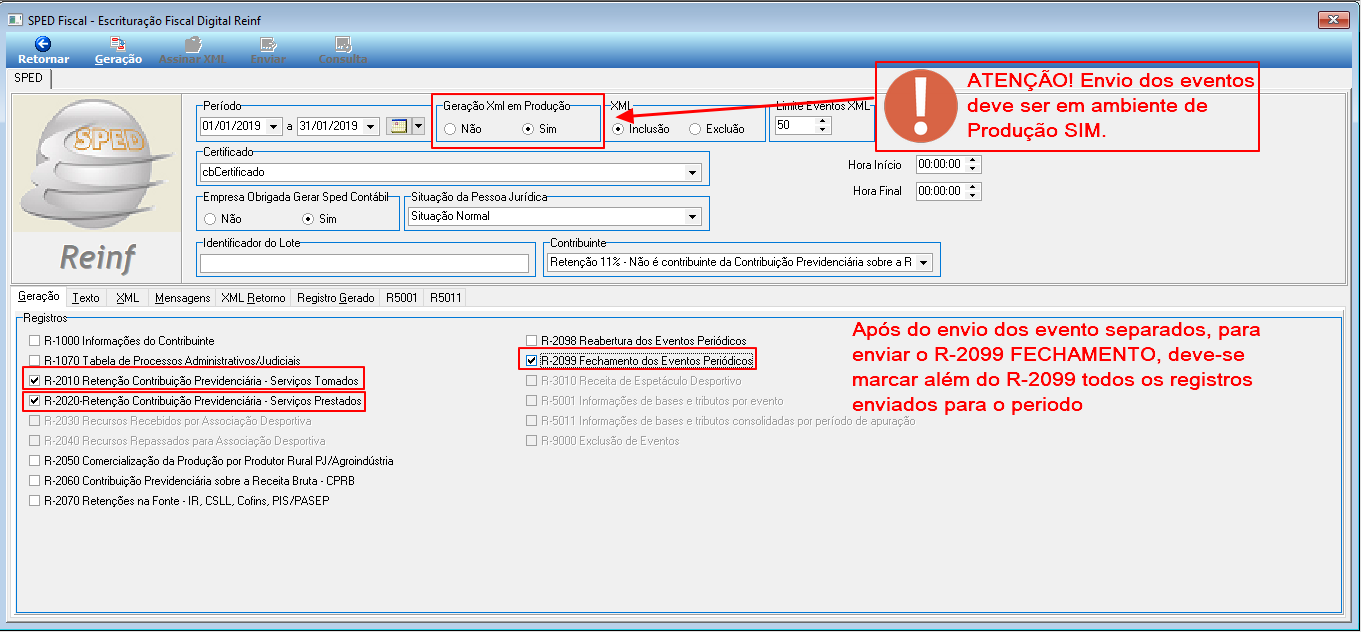Check R-2070 Retenções na Fonte
Viewport: 1361px width, 632px height.
pyautogui.click(x=35, y=501)
